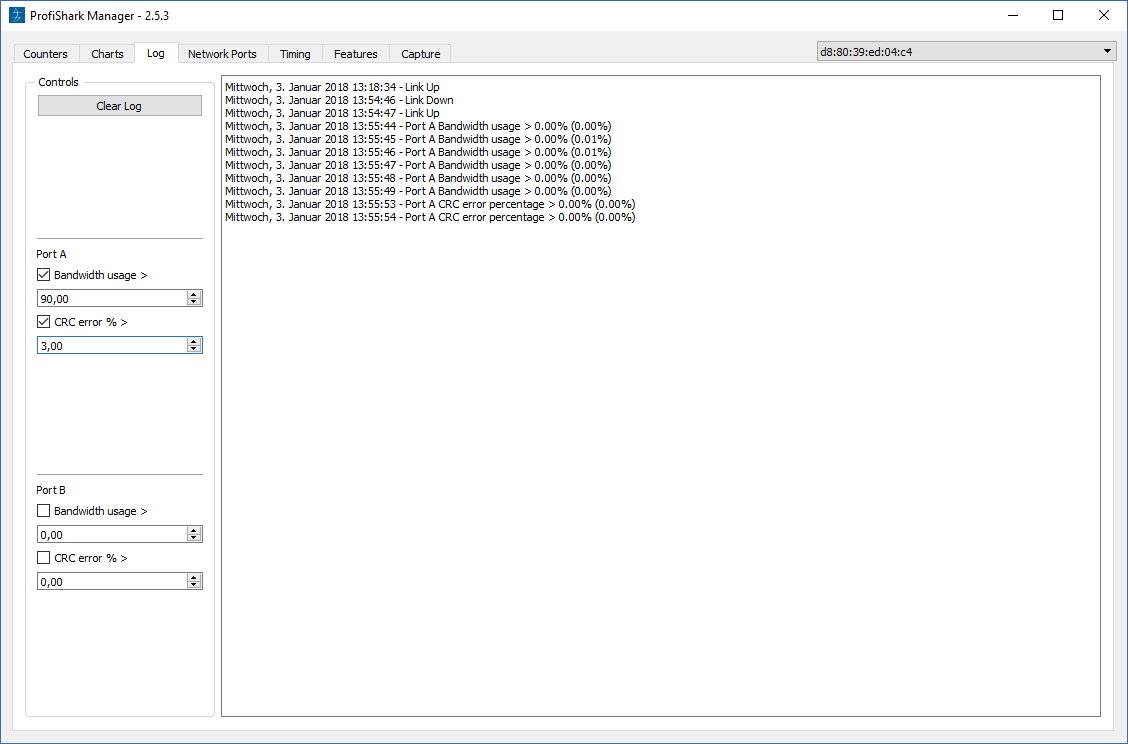Click the Port A CRC error field 3,00
The image size is (1128, 744).
(110, 345)
